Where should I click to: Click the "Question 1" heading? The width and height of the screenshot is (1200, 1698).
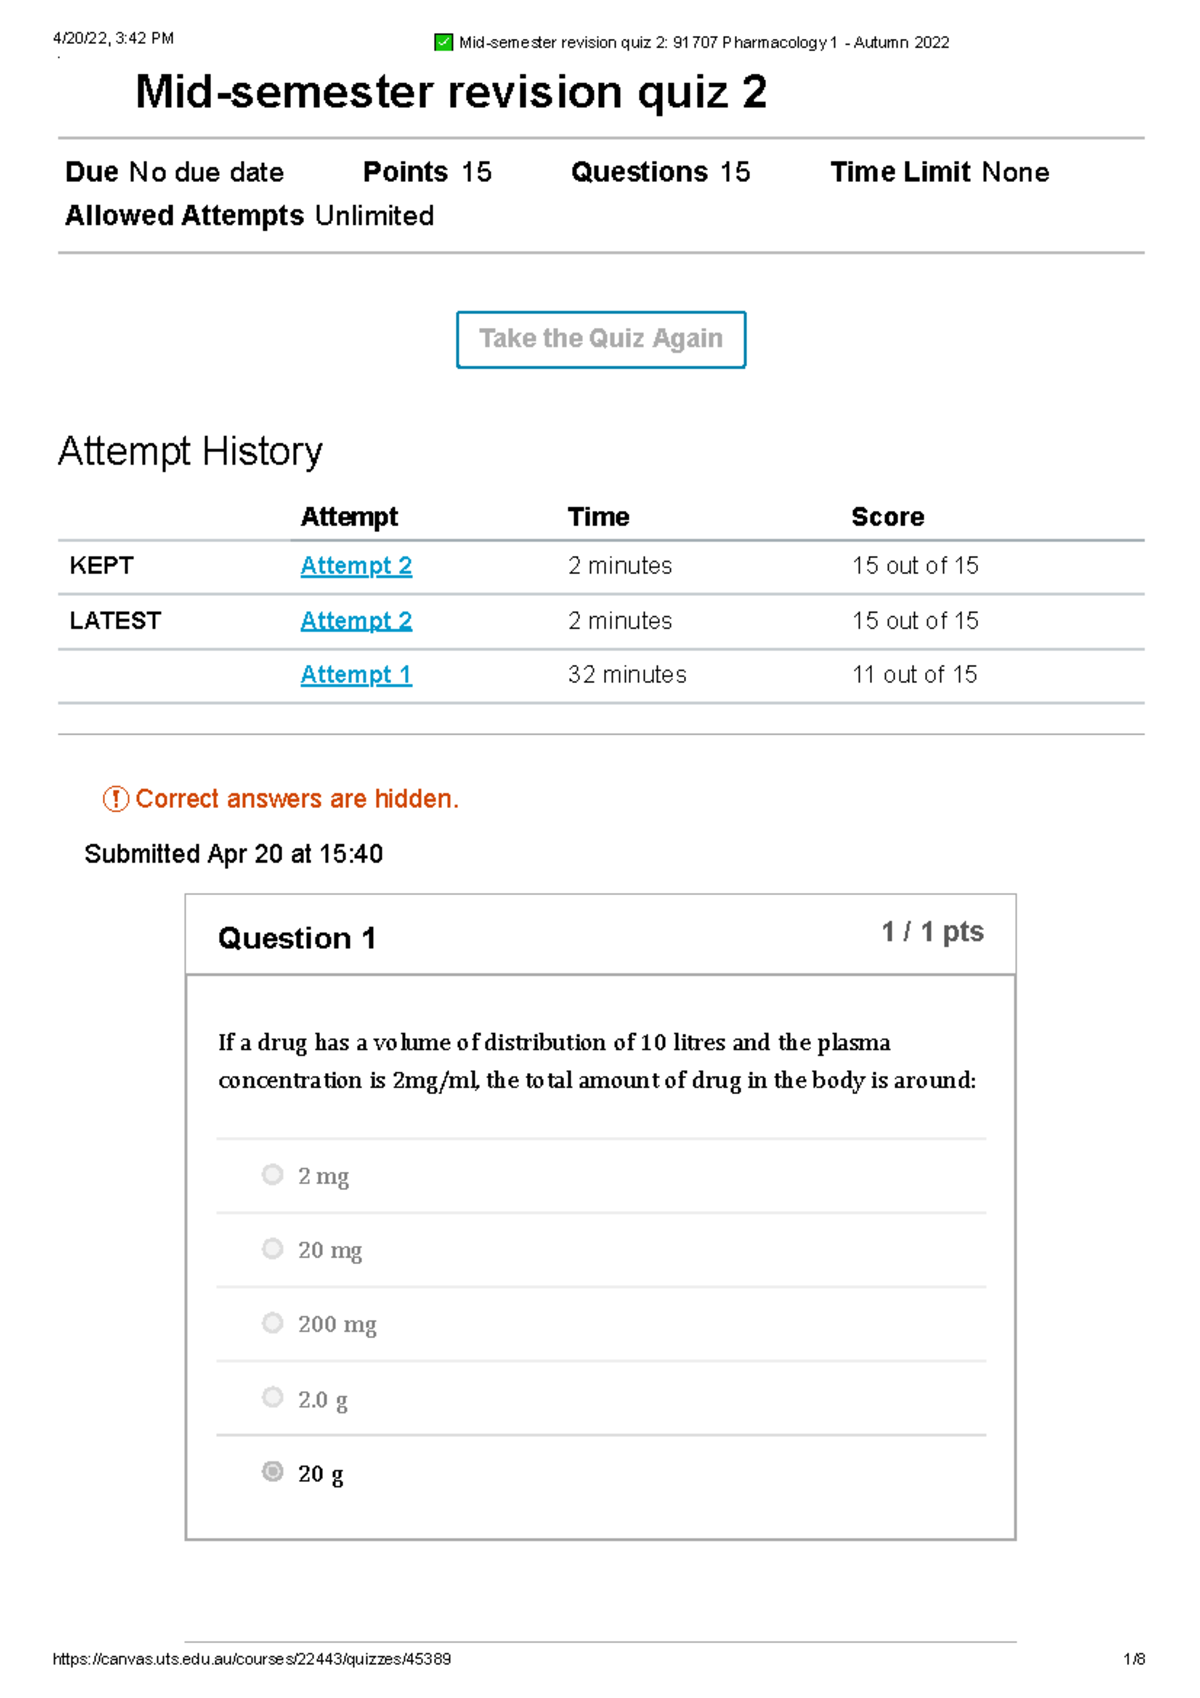[297, 938]
